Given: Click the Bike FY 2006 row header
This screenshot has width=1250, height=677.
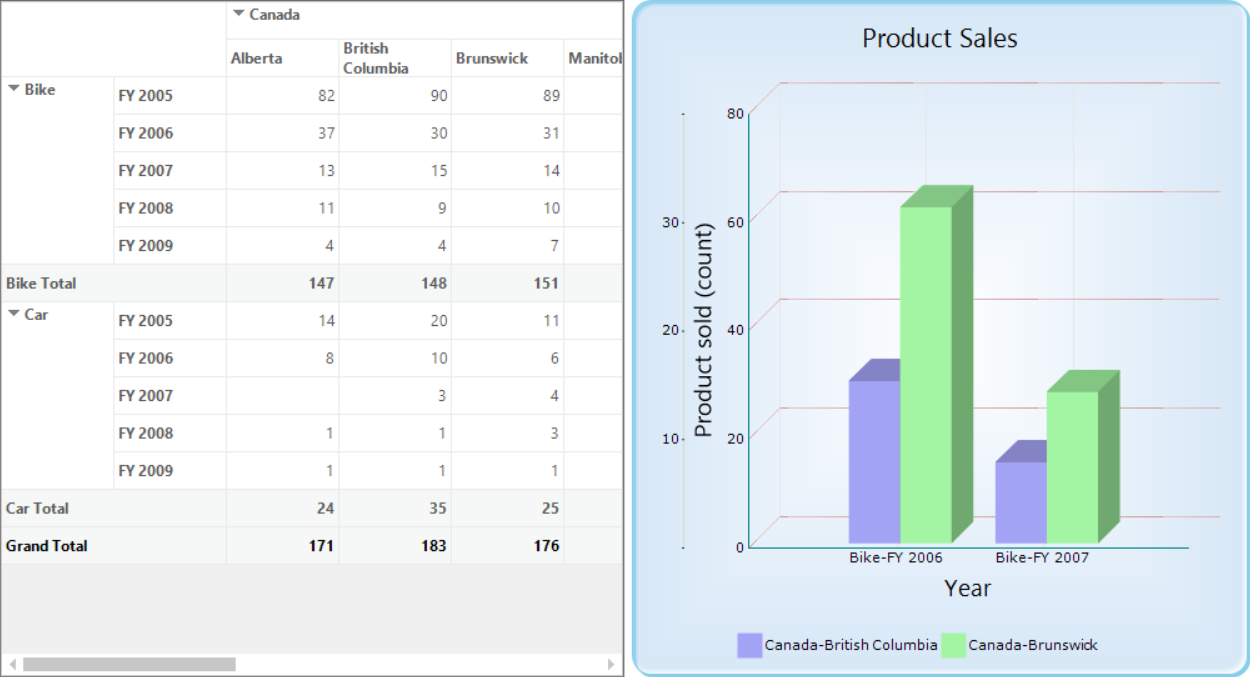Looking at the screenshot, I should pyautogui.click(x=170, y=133).
